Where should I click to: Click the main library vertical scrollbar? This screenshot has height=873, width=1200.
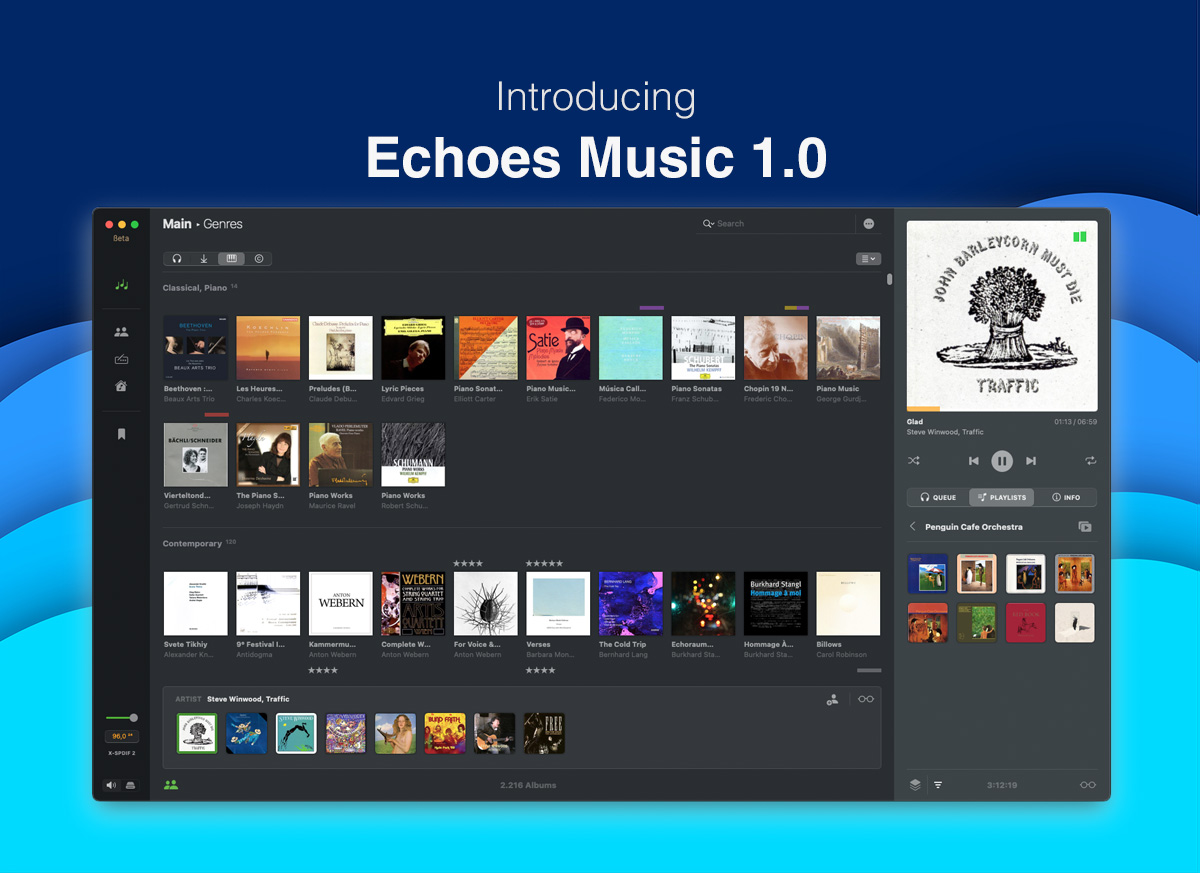890,279
